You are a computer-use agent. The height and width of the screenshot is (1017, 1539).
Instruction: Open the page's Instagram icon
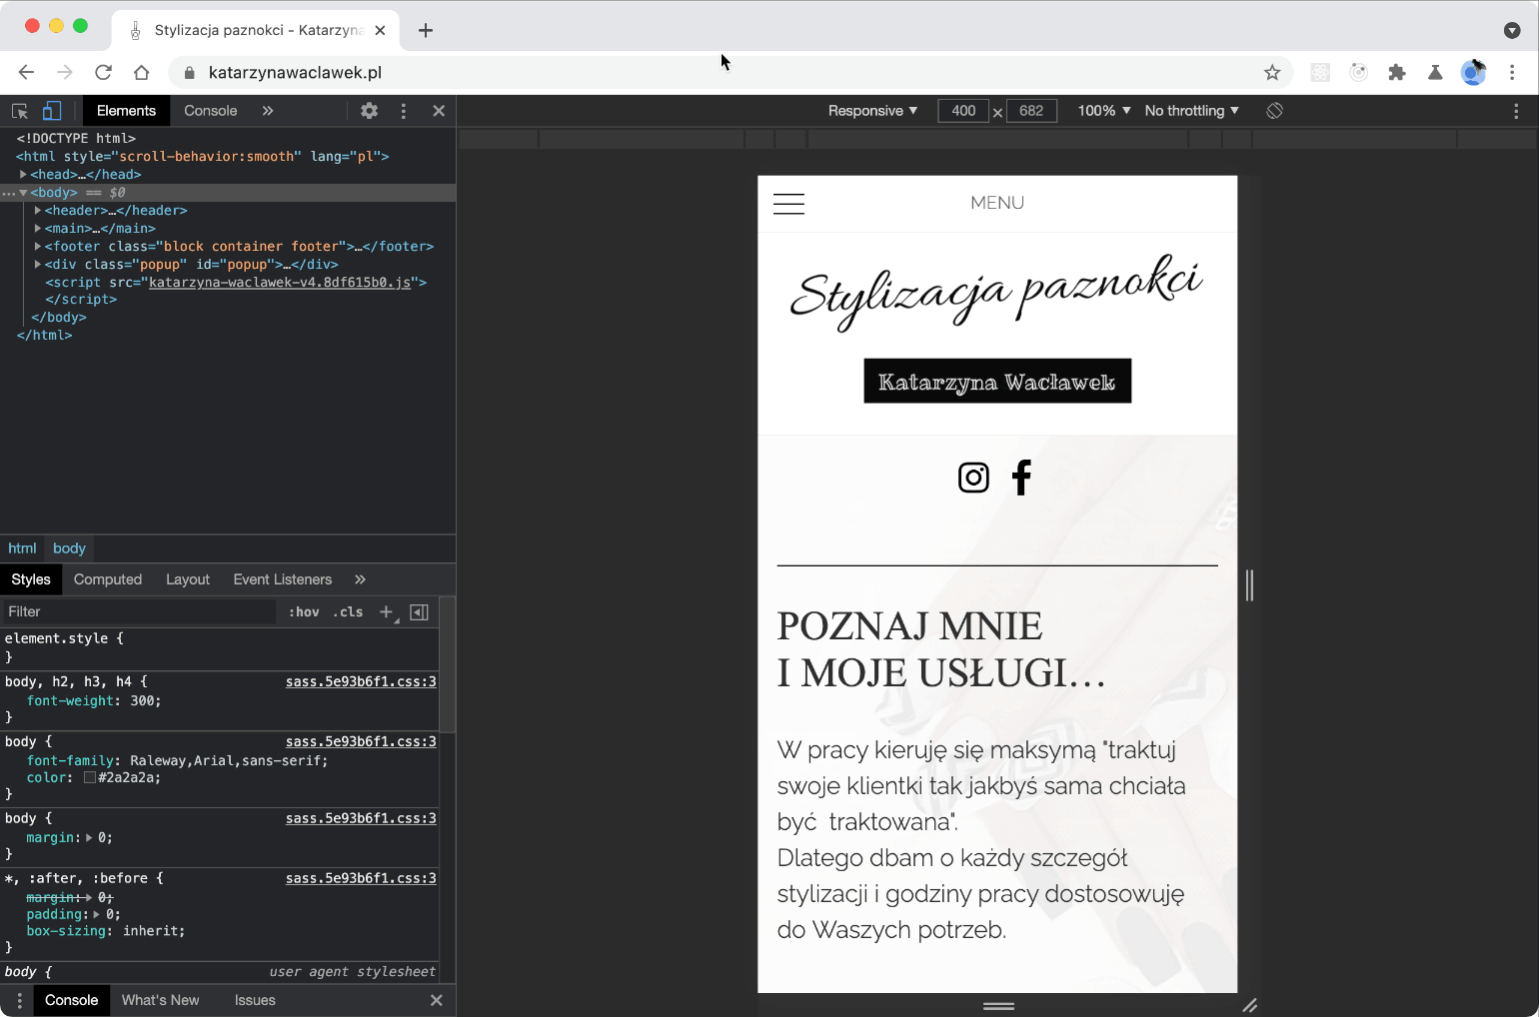[973, 477]
